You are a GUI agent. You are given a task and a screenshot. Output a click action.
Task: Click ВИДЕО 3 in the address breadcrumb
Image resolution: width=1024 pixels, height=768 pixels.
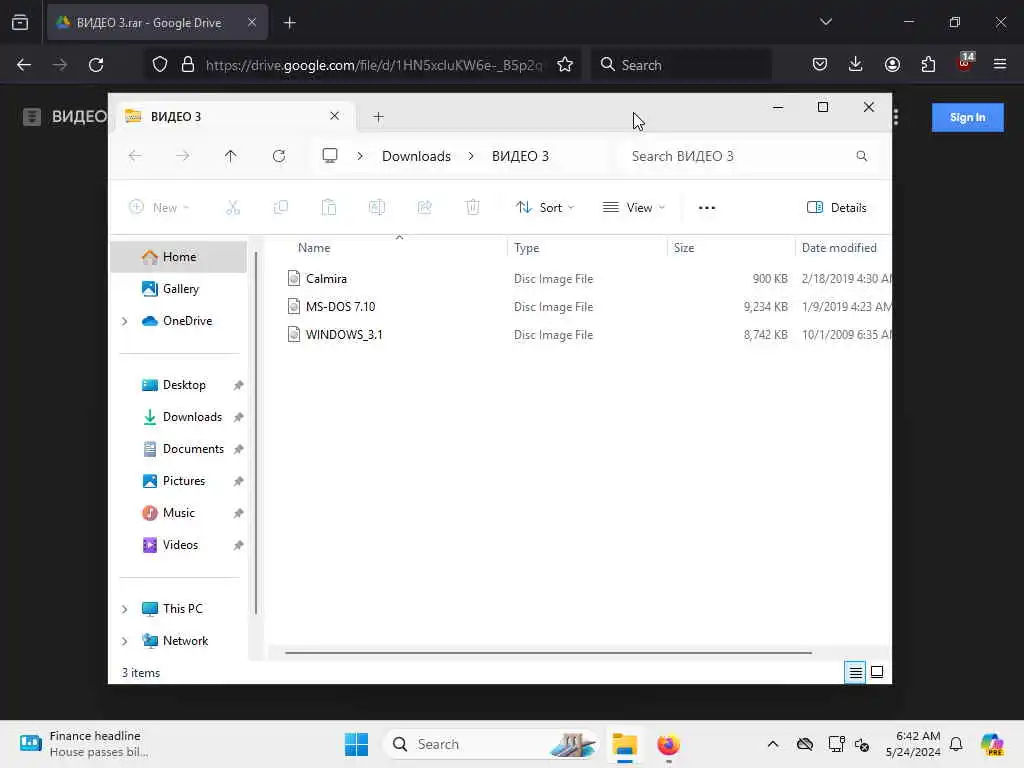pos(520,156)
